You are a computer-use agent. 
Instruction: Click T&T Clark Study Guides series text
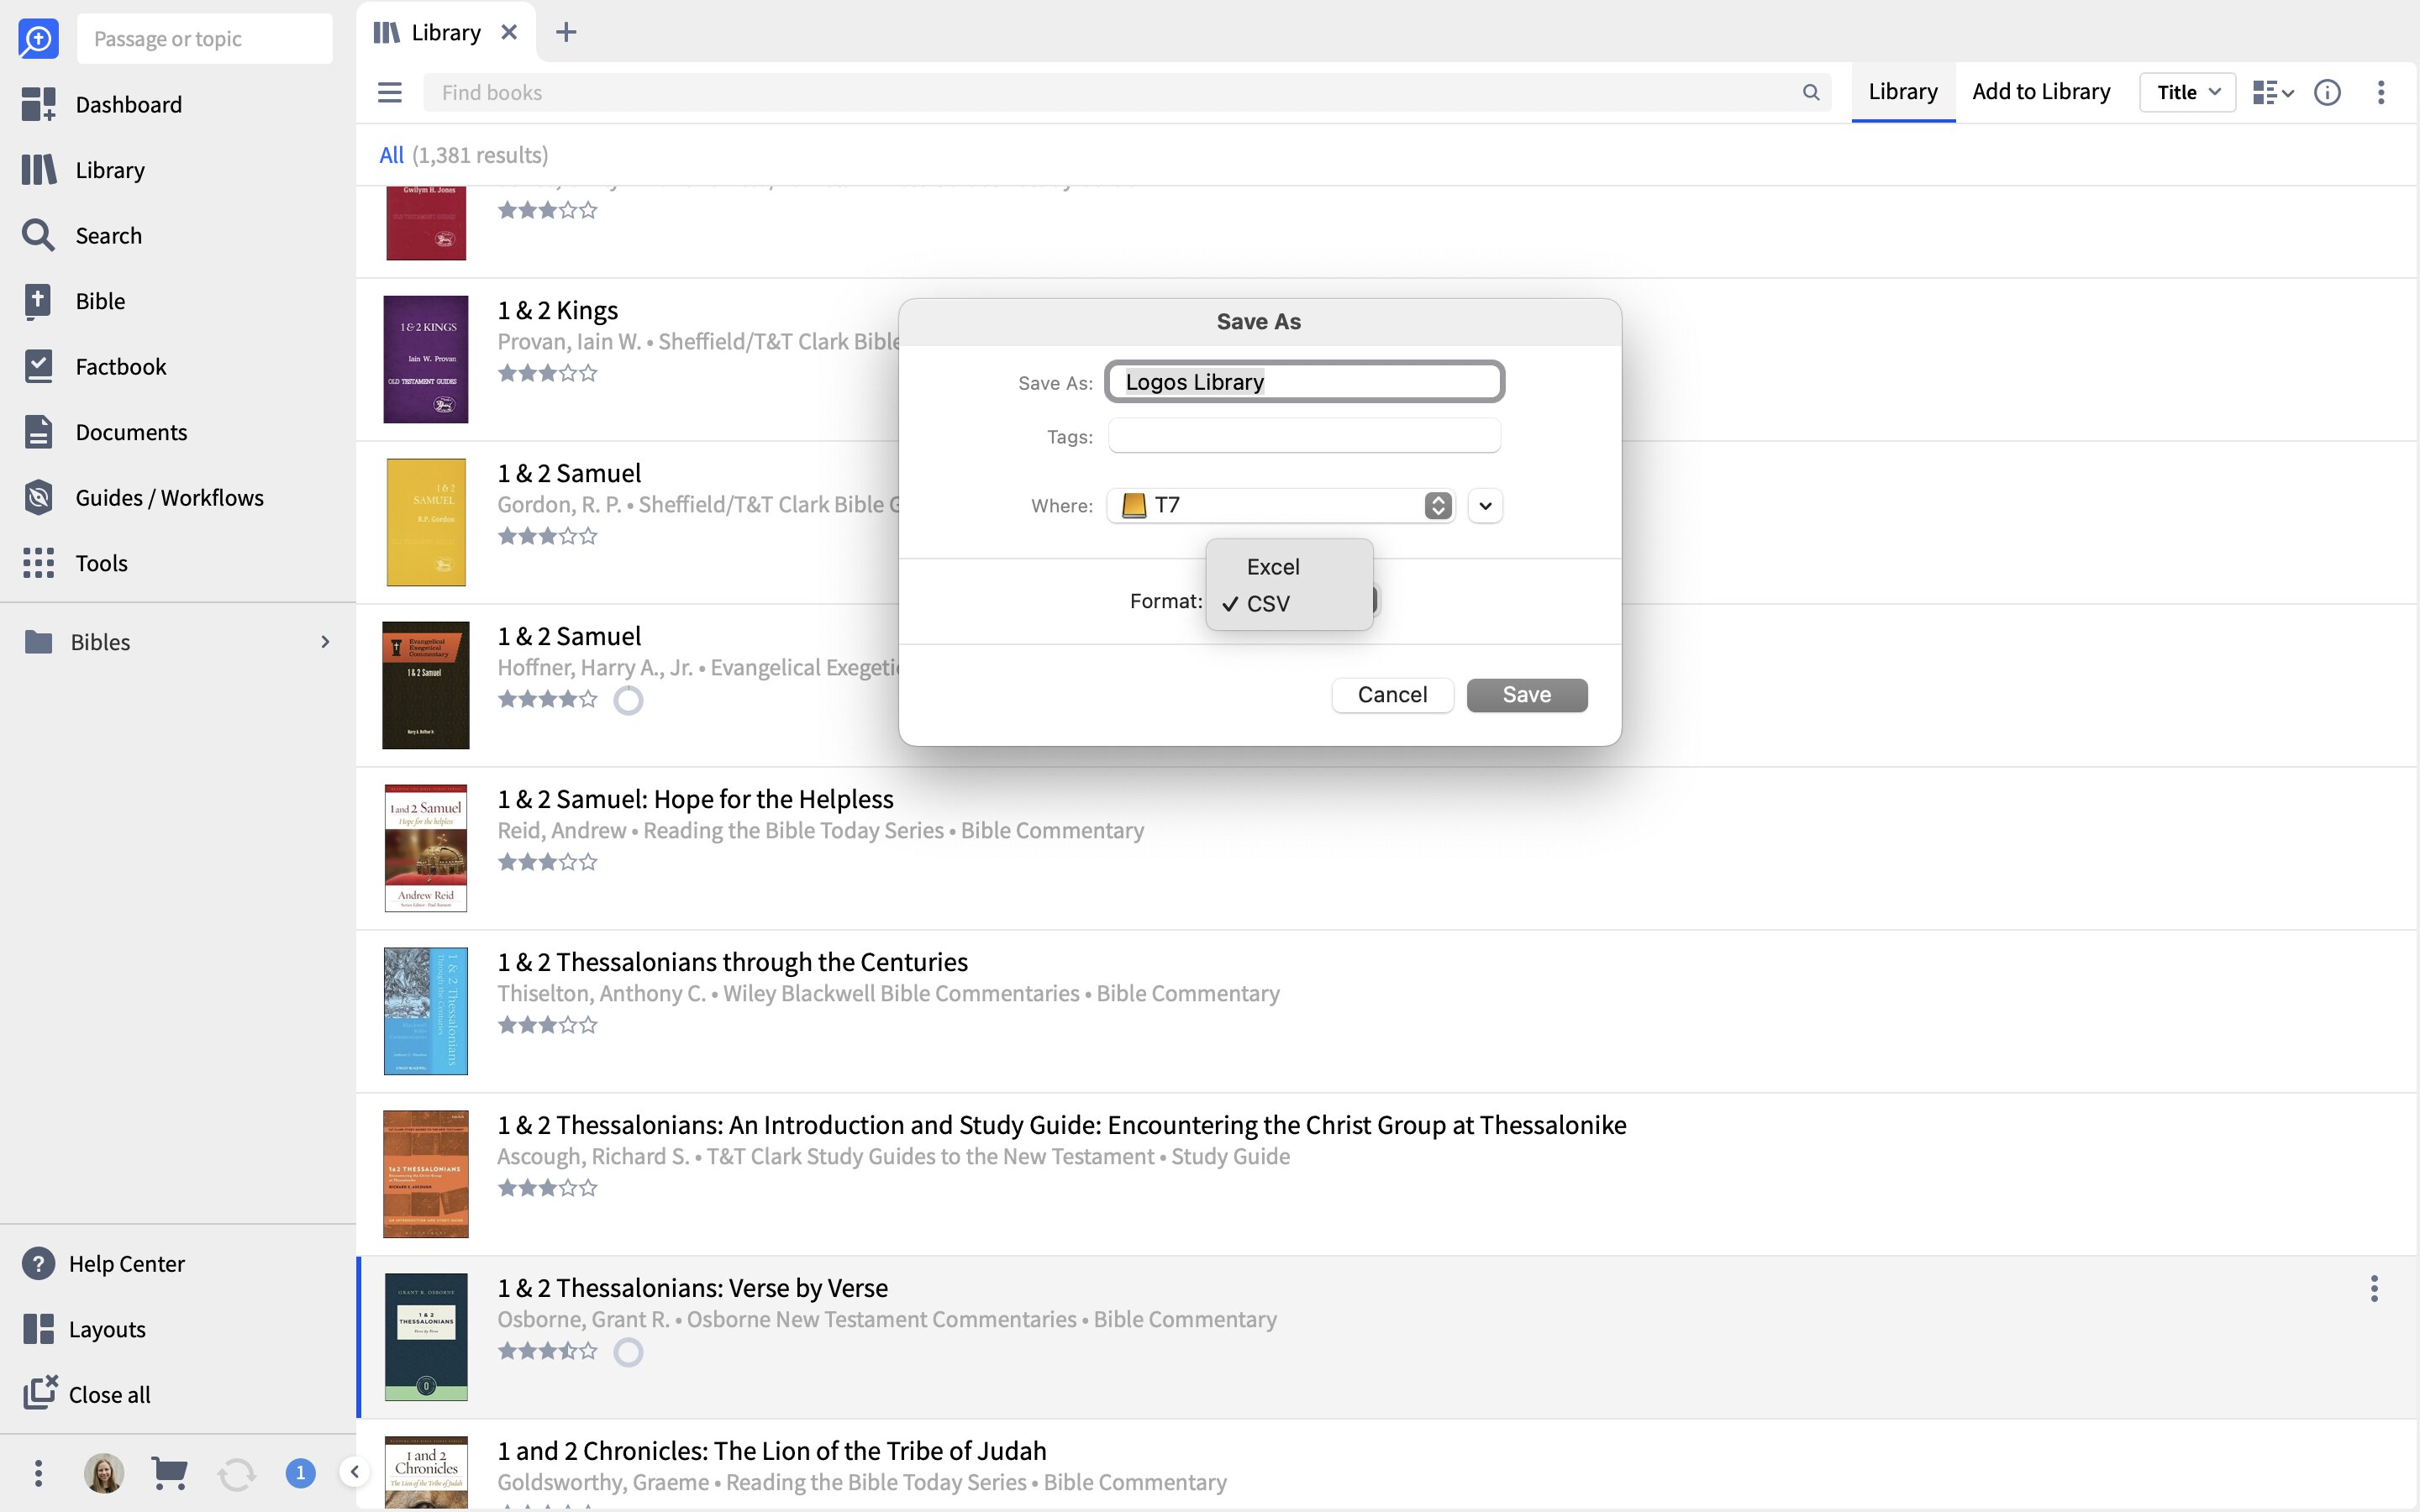coord(930,1156)
